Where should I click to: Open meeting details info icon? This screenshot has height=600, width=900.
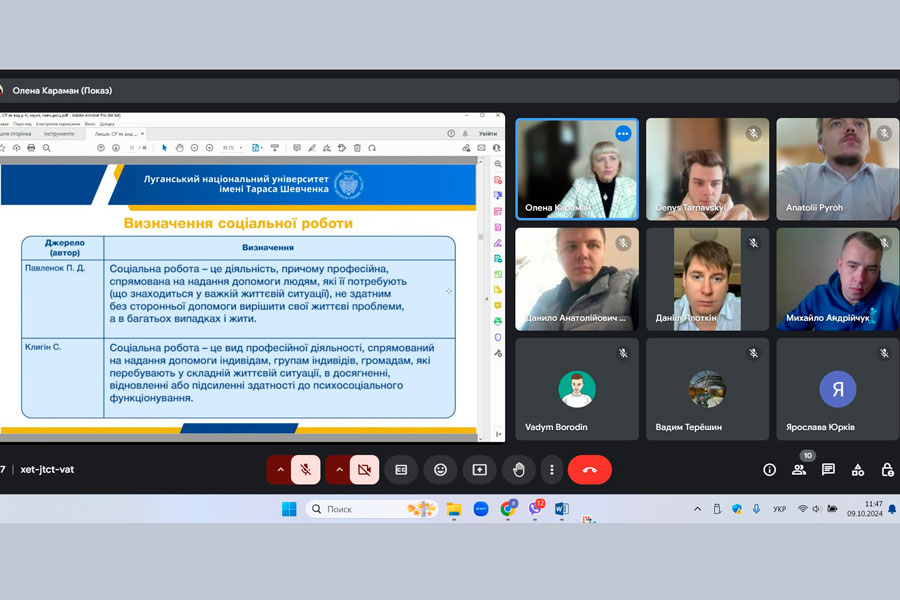(x=769, y=470)
